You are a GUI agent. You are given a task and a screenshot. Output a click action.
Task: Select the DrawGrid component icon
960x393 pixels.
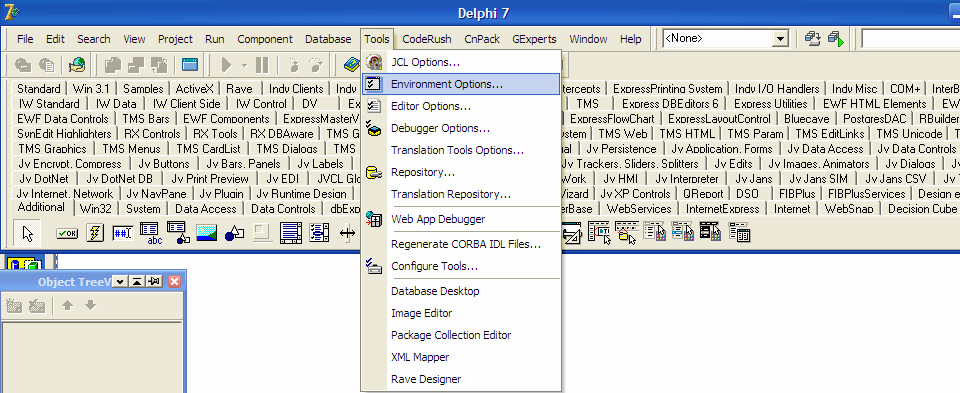click(178, 233)
